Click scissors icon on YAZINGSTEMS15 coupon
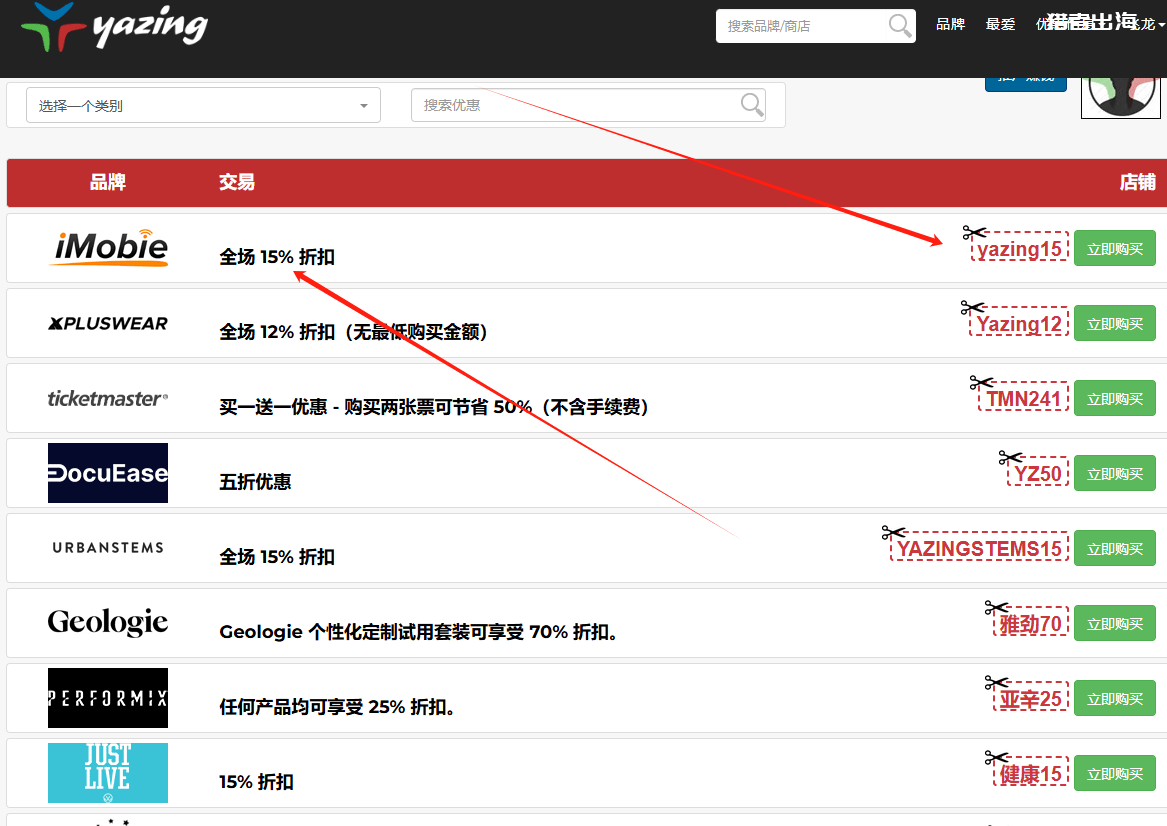 [x=893, y=533]
